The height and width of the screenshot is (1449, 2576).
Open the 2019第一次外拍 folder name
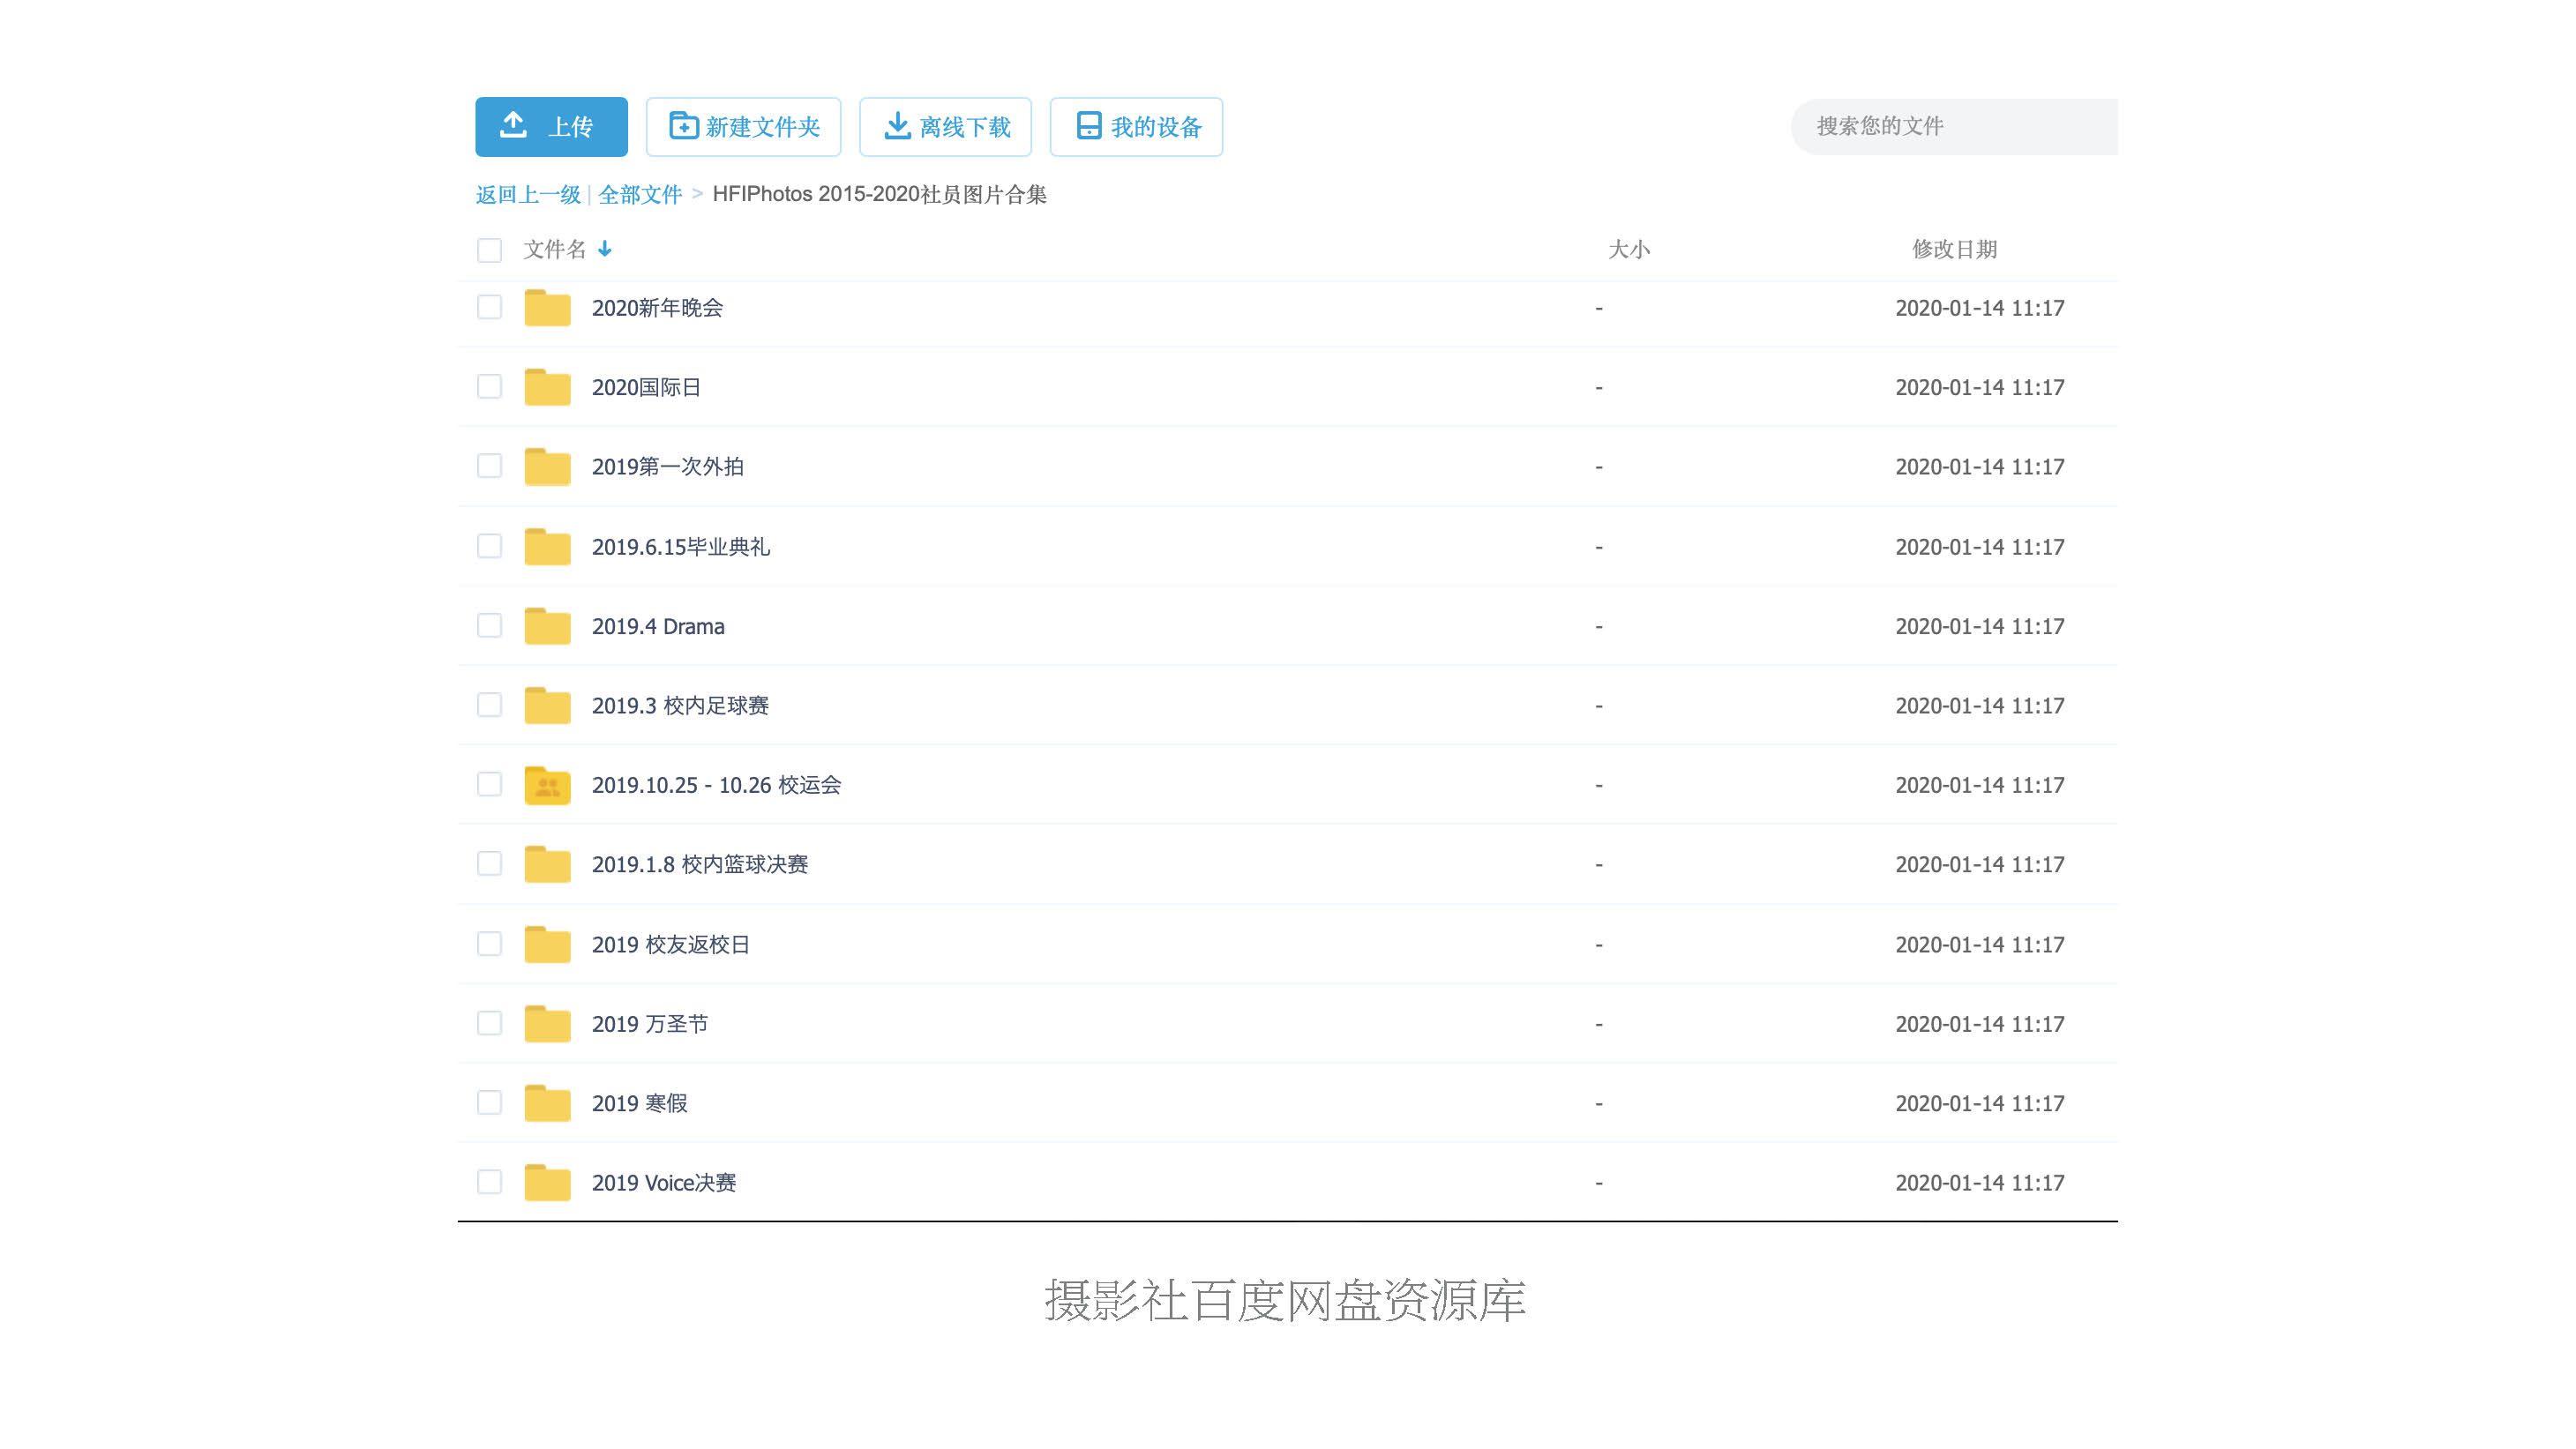667,467
